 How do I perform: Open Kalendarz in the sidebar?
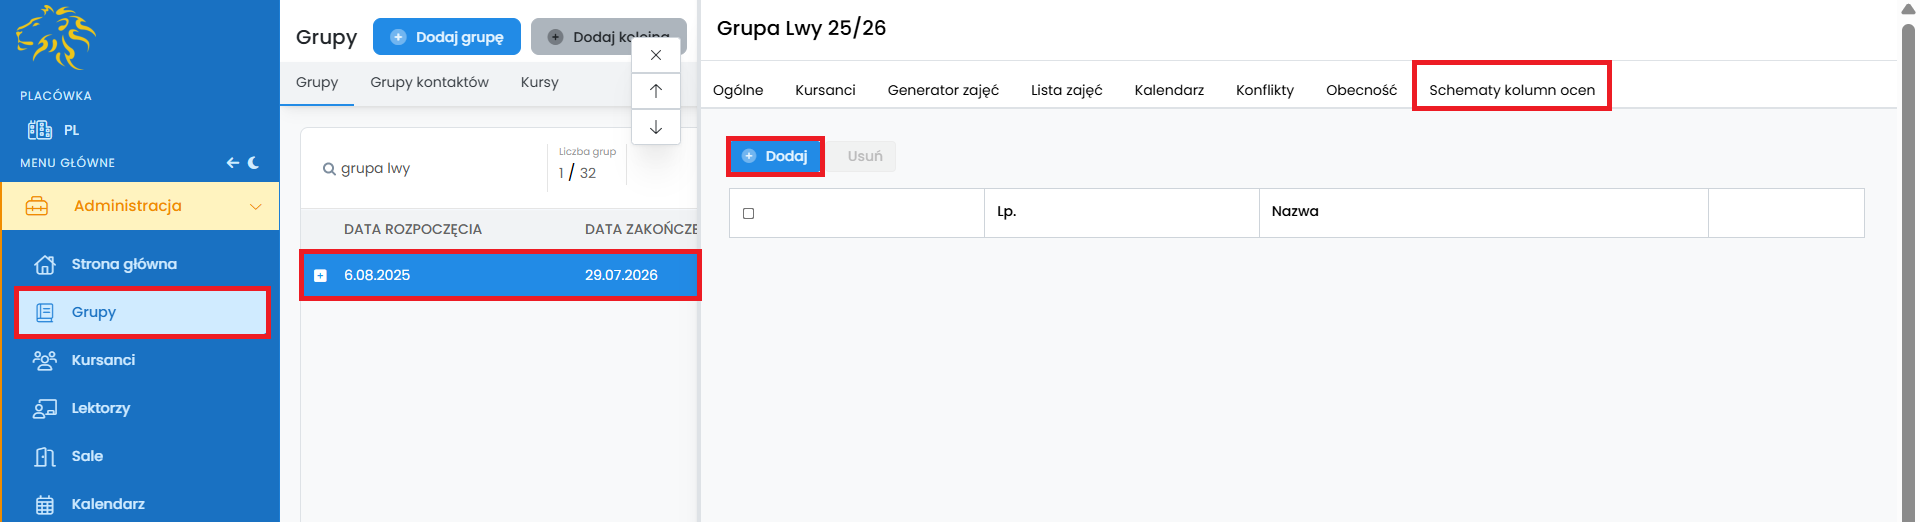tap(108, 504)
